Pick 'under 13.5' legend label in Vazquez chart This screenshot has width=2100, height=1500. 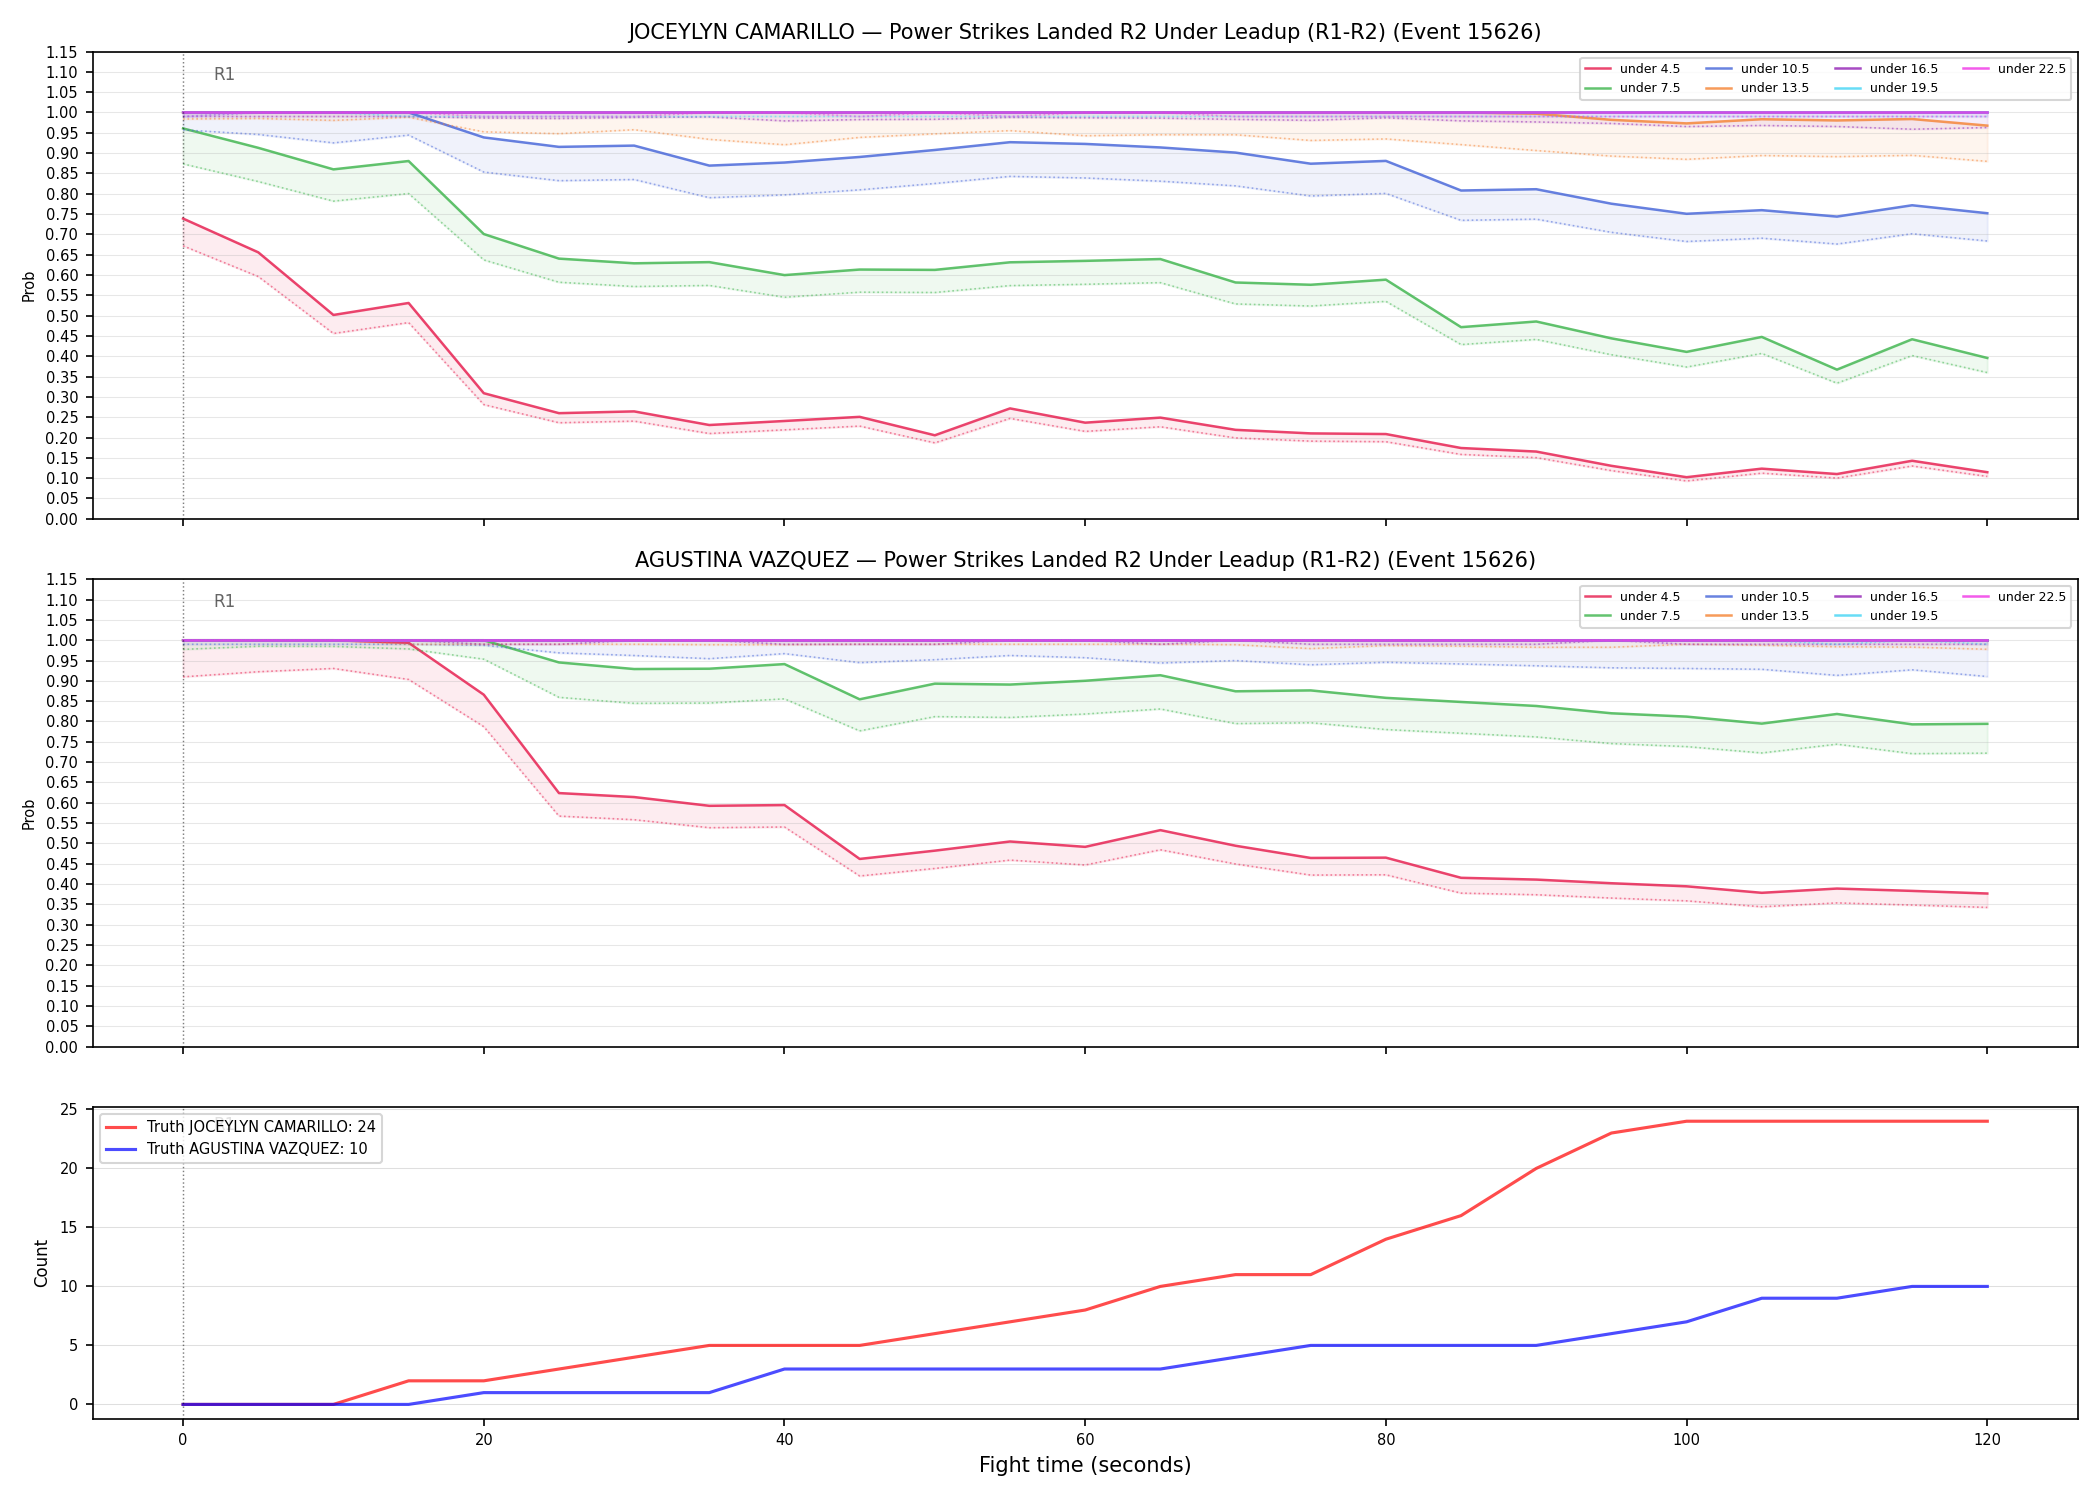(1775, 616)
